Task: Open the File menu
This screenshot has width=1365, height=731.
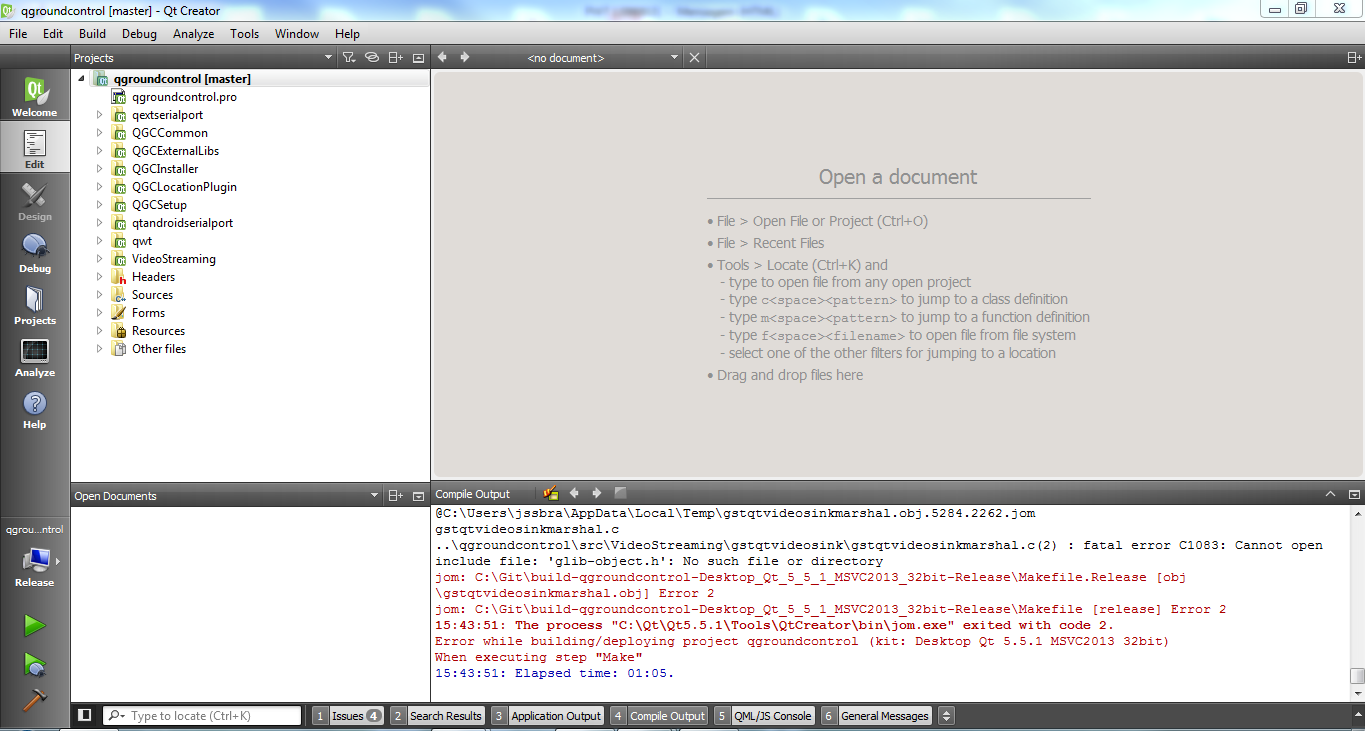Action: click(18, 33)
